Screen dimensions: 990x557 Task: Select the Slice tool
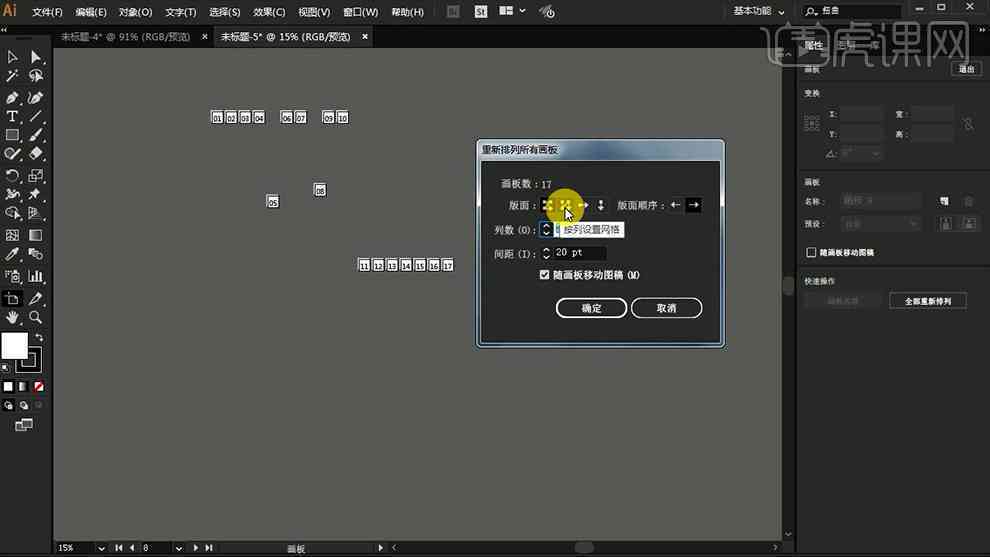coord(36,298)
